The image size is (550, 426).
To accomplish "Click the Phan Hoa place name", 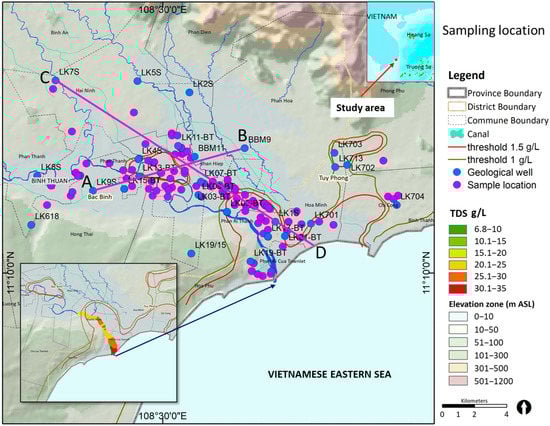I will tap(282, 100).
